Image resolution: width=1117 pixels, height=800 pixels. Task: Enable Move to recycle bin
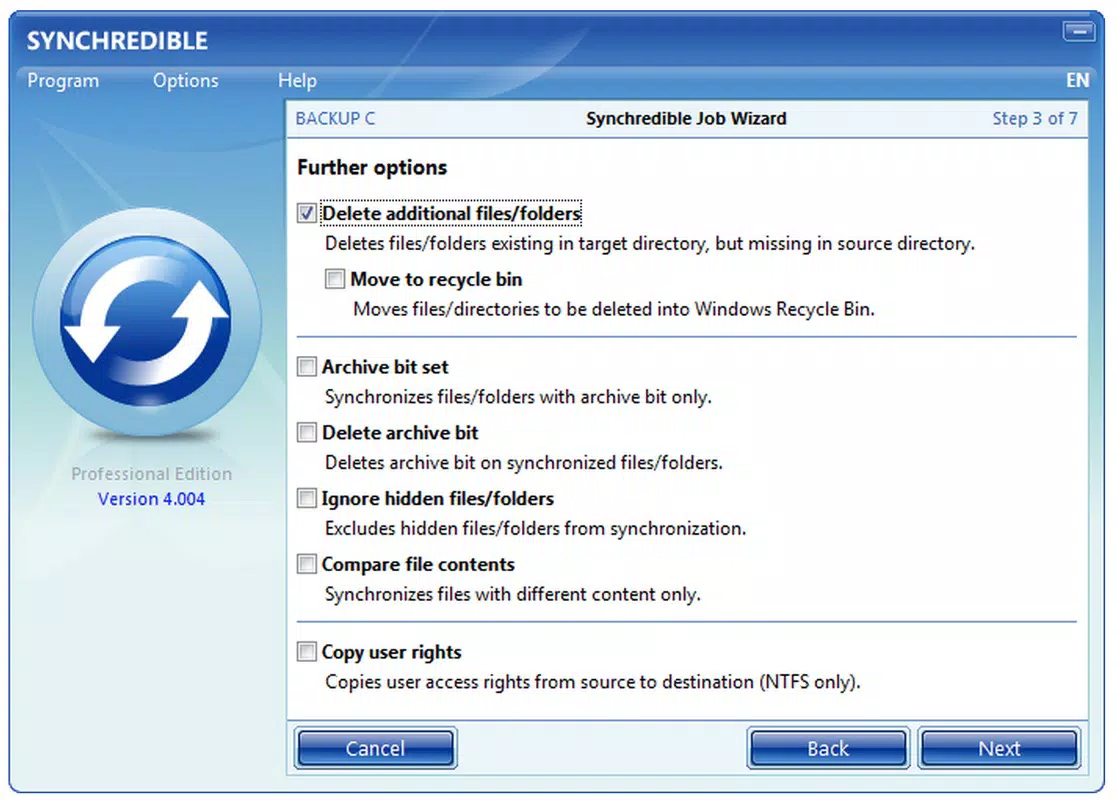point(335,279)
